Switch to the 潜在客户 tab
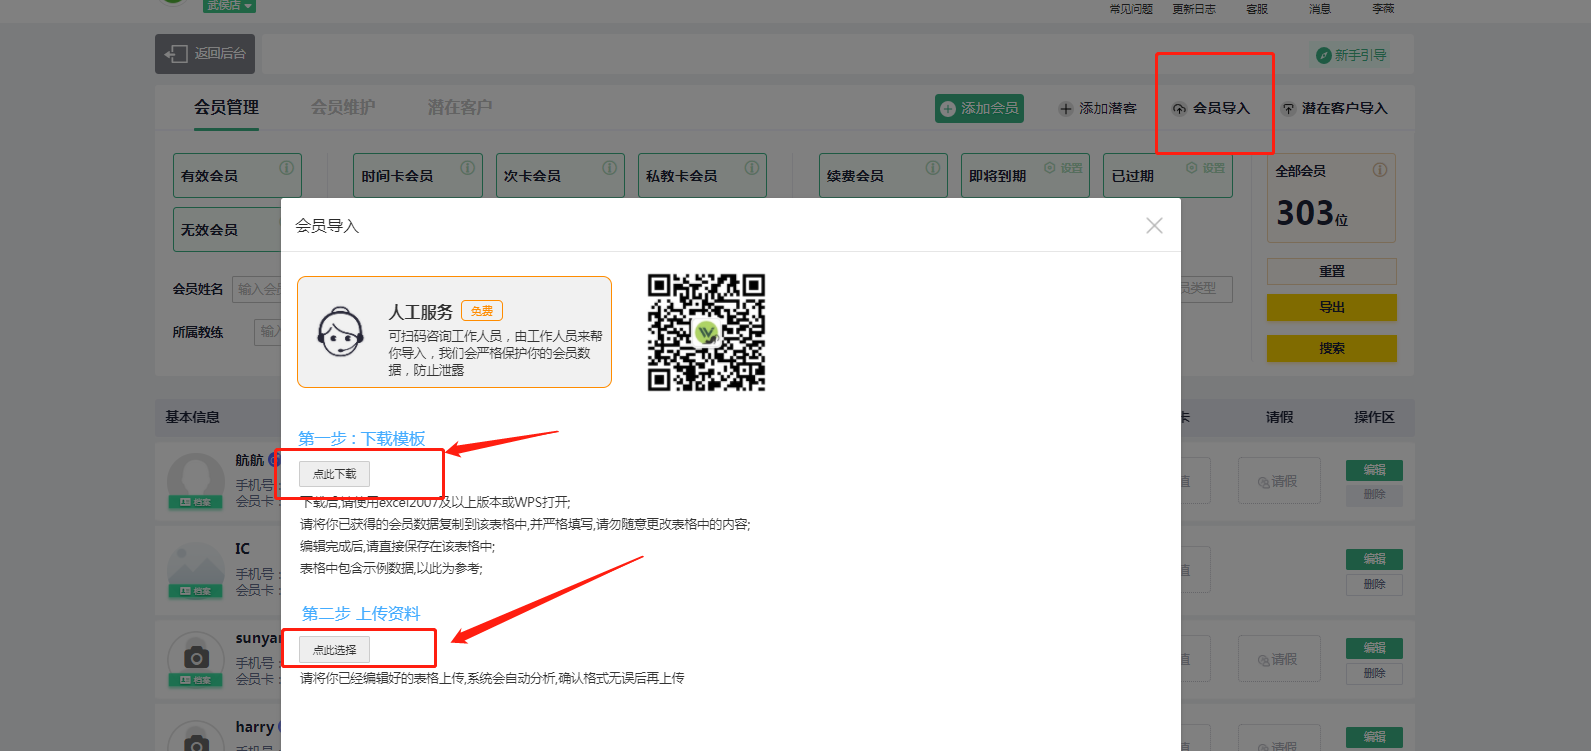Image resolution: width=1591 pixels, height=751 pixels. click(x=460, y=107)
